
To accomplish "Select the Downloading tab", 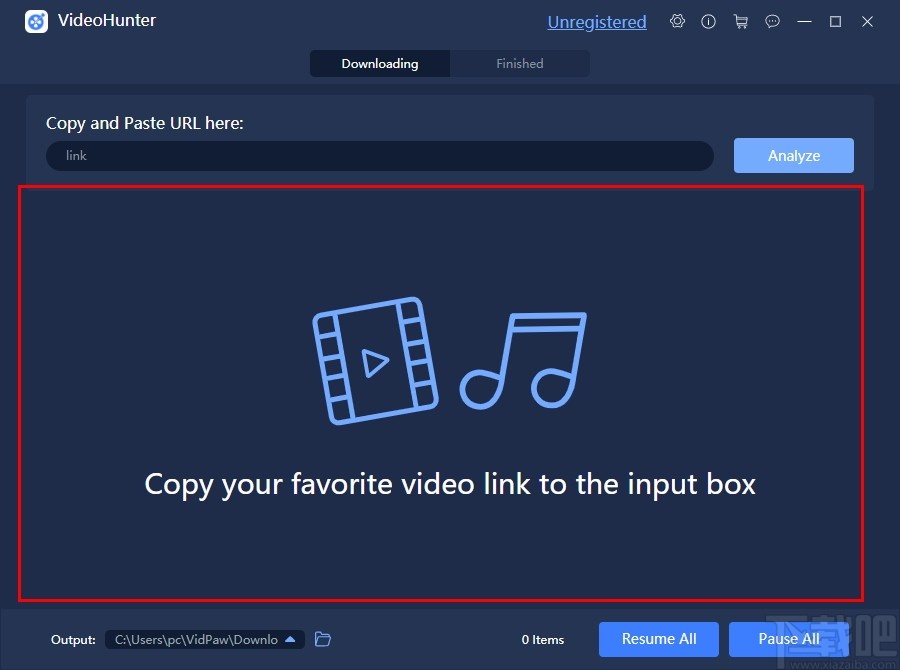I will pyautogui.click(x=379, y=63).
